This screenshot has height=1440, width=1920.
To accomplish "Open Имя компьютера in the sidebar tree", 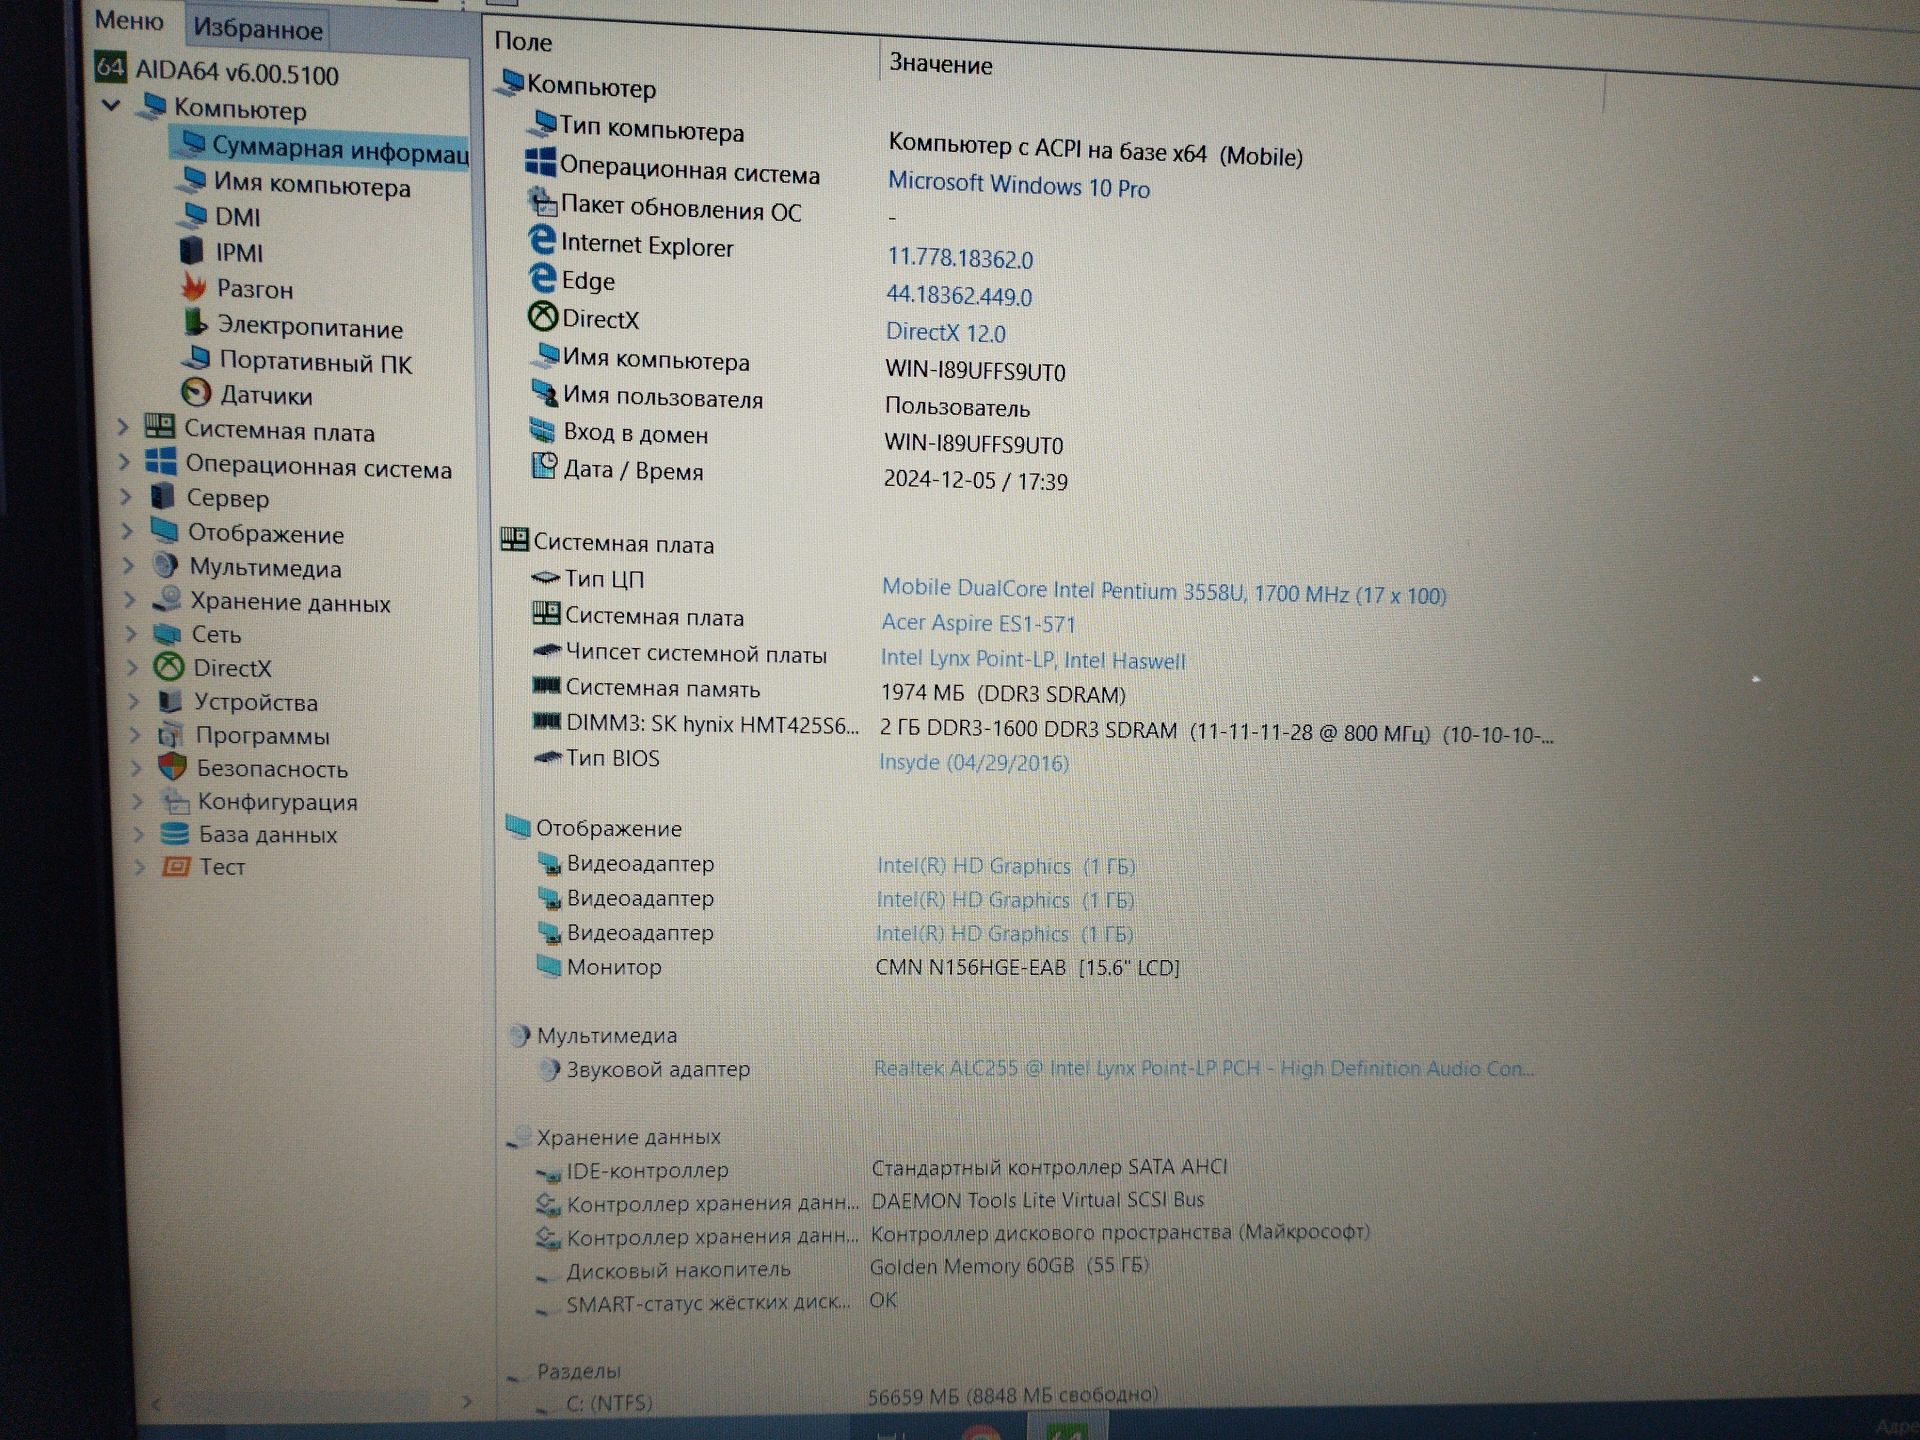I will 311,185.
